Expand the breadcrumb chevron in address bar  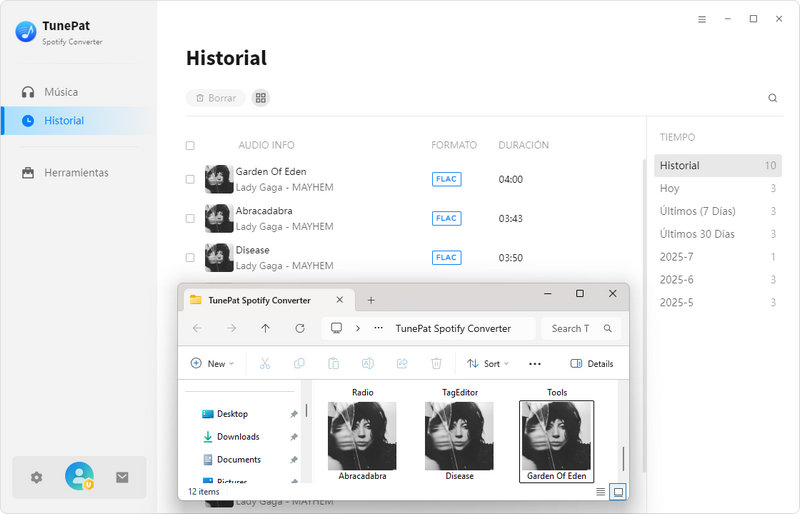tap(358, 329)
